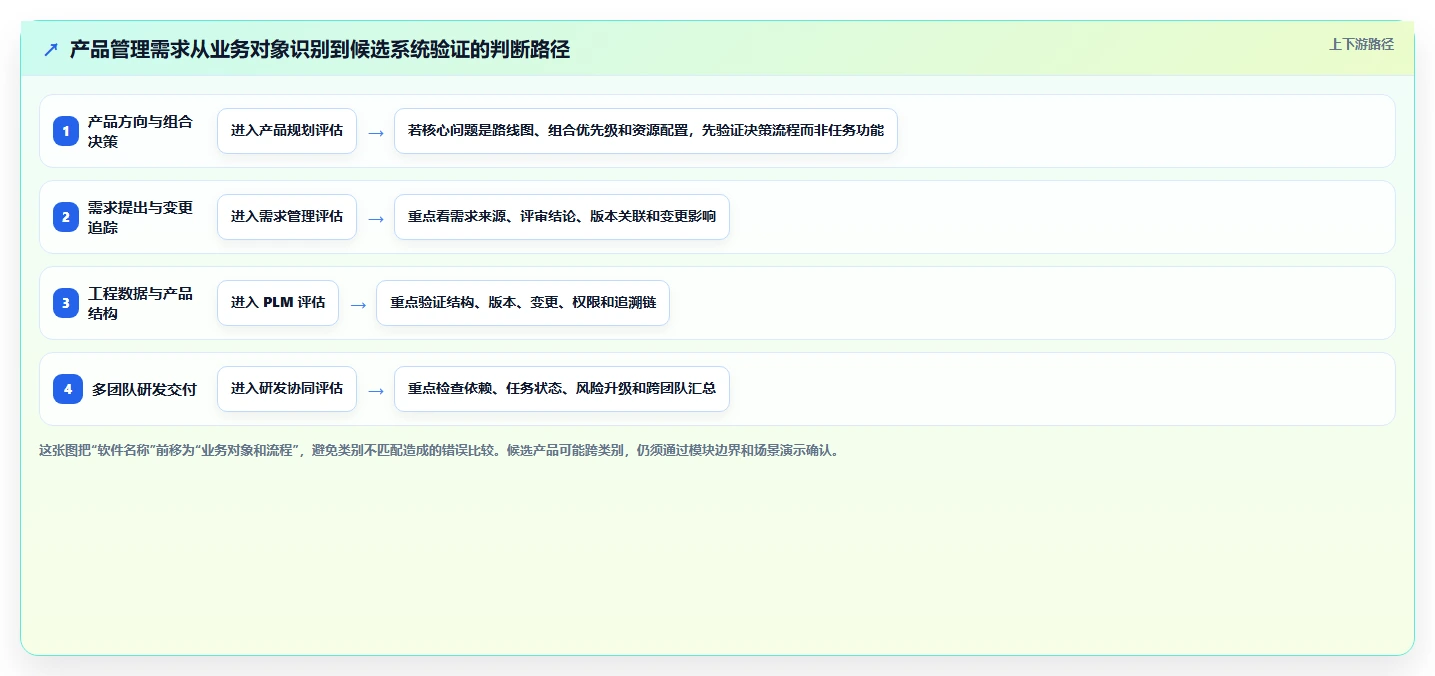Click the arrow after 进入产品规划评估
The height and width of the screenshot is (676, 1435).
point(376,132)
